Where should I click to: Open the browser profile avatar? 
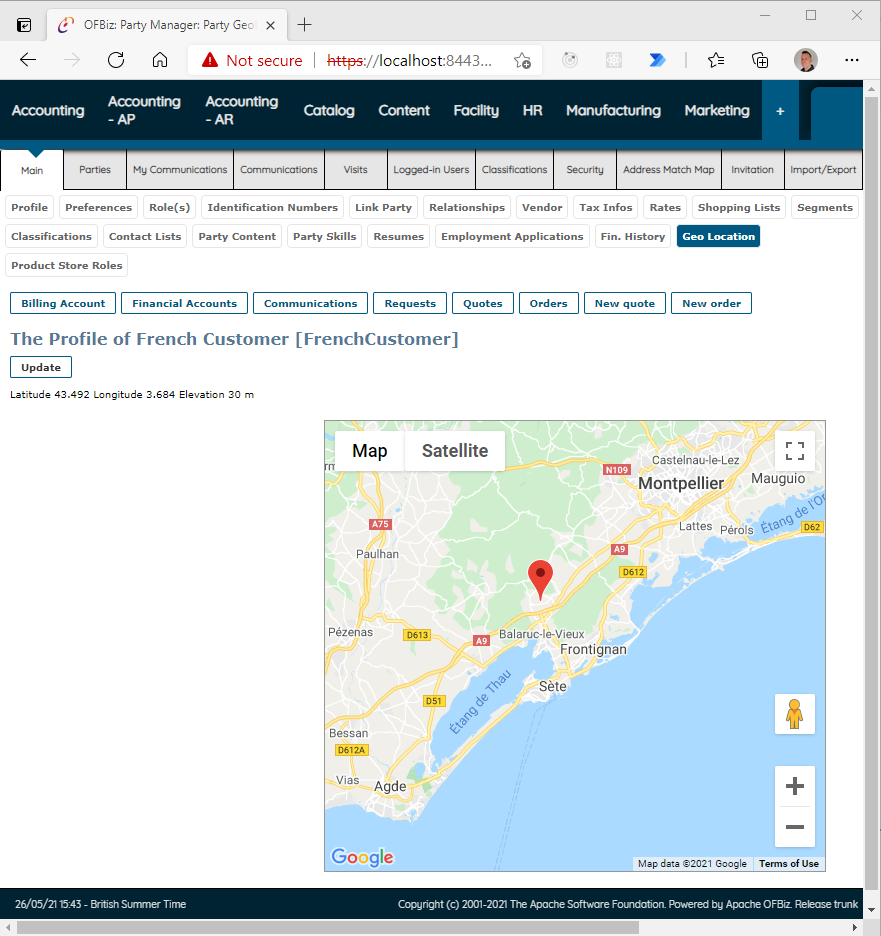(x=805, y=60)
